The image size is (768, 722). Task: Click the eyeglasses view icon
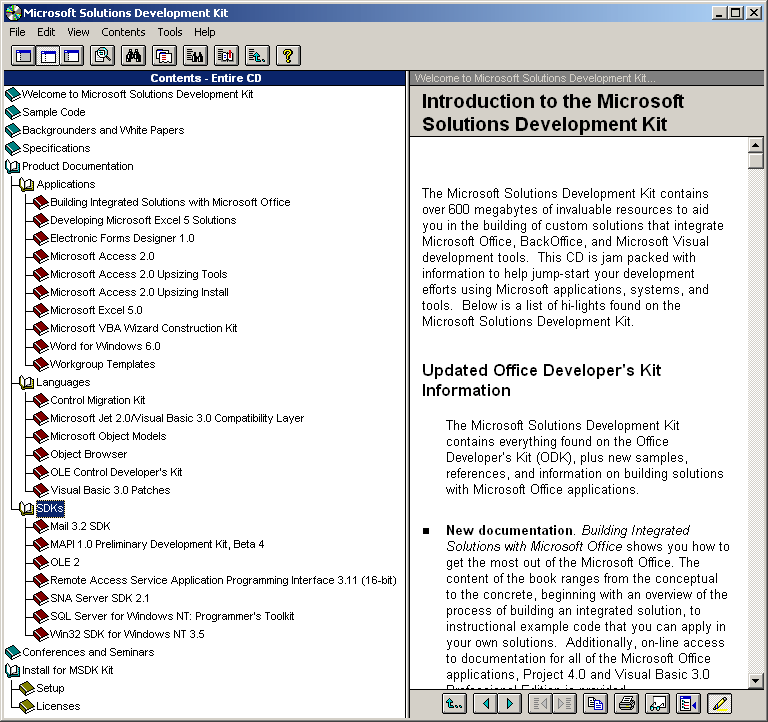pyautogui.click(x=657, y=704)
